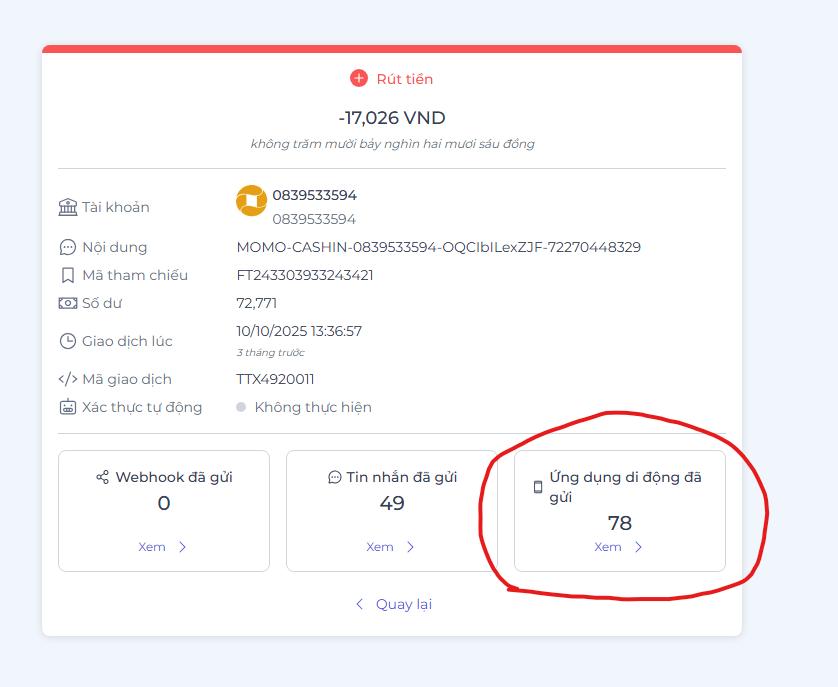Screen dimensions: 838x687
Task: Click the Mã tham chiếu label
Action: (135, 275)
